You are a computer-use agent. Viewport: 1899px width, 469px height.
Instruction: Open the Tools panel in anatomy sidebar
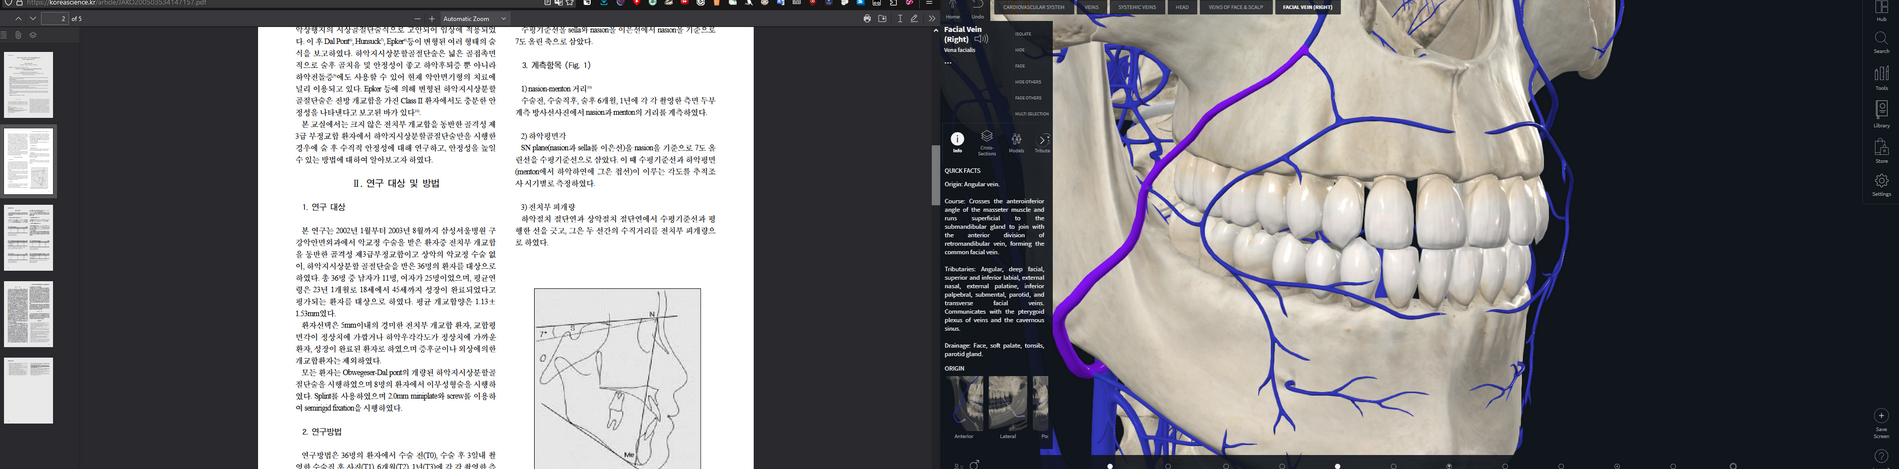1881,76
